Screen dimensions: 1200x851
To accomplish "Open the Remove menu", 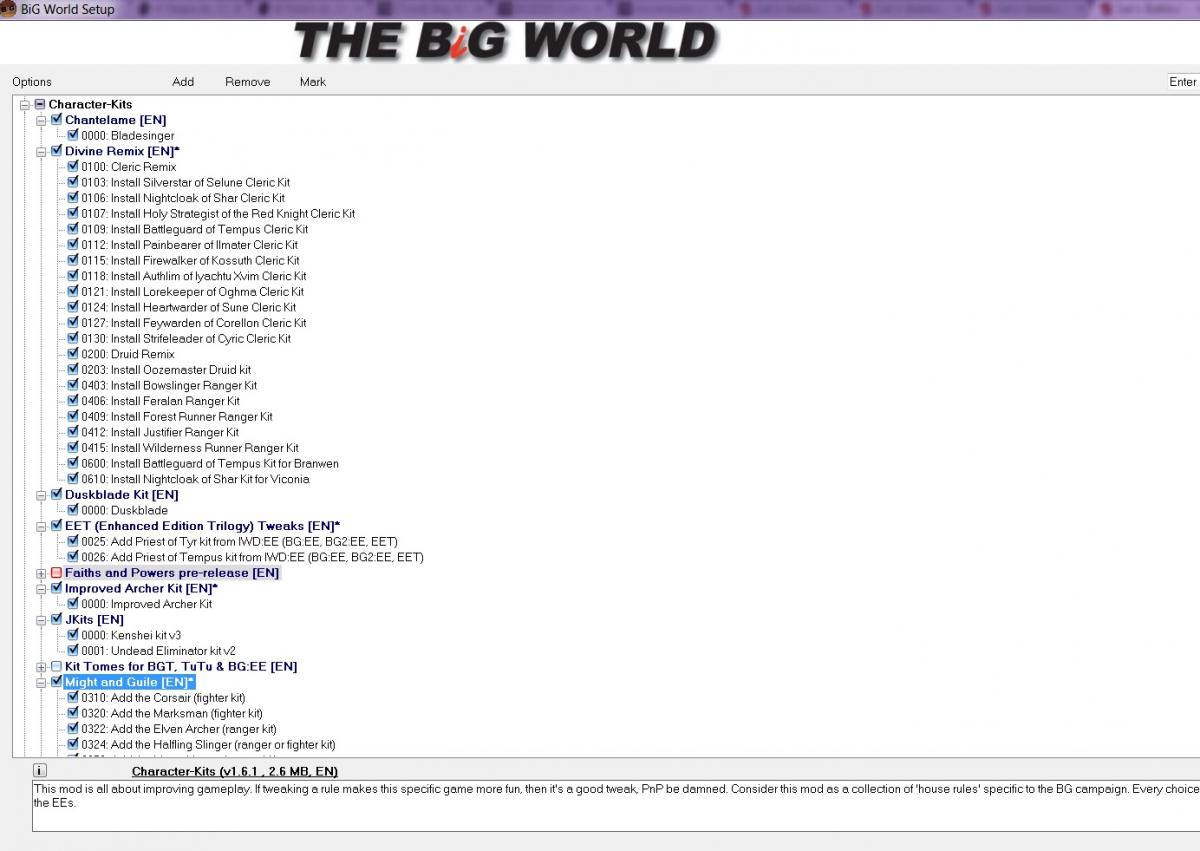I will pos(247,82).
